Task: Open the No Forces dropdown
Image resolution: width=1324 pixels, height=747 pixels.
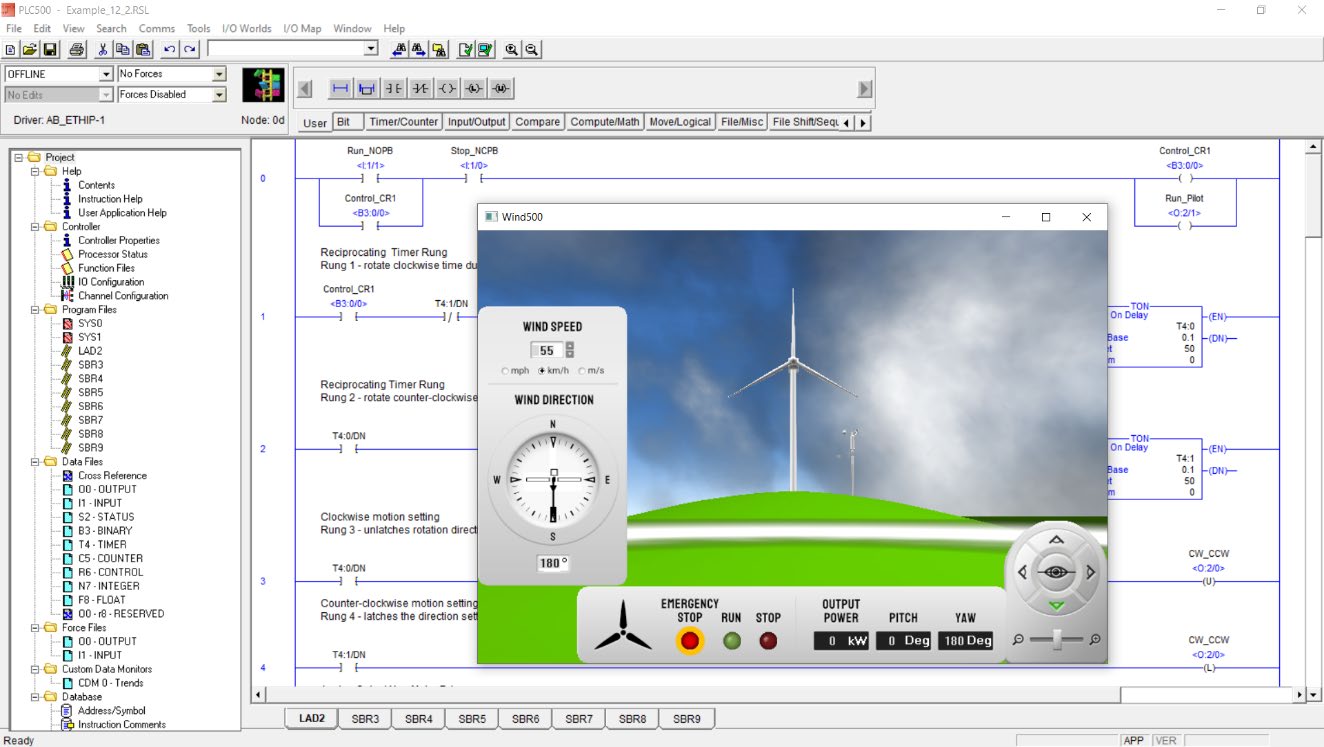Action: pyautogui.click(x=220, y=74)
